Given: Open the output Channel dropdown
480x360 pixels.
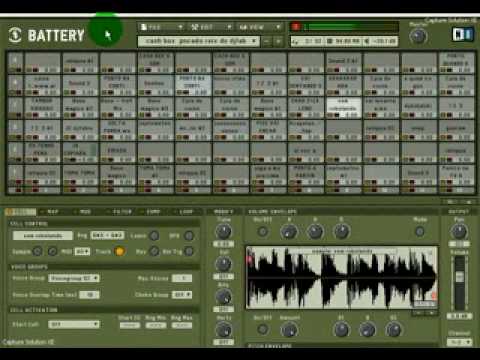Looking at the screenshot, I should (x=459, y=342).
